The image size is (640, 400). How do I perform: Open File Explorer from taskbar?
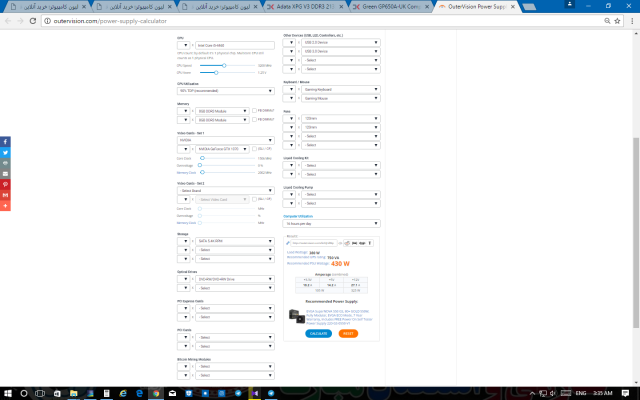(x=73, y=393)
